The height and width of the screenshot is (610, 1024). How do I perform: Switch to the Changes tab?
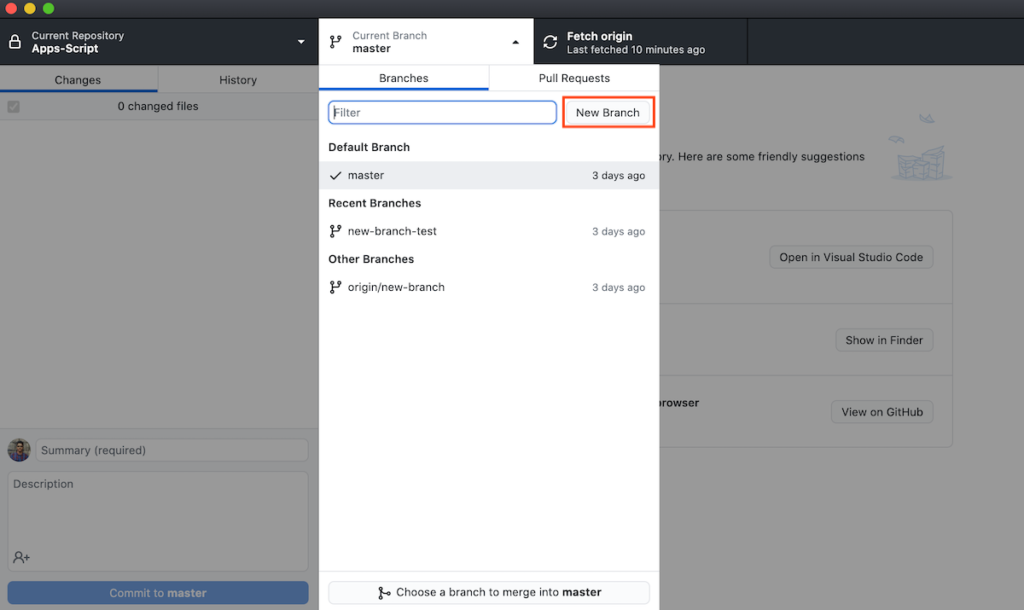(x=78, y=80)
